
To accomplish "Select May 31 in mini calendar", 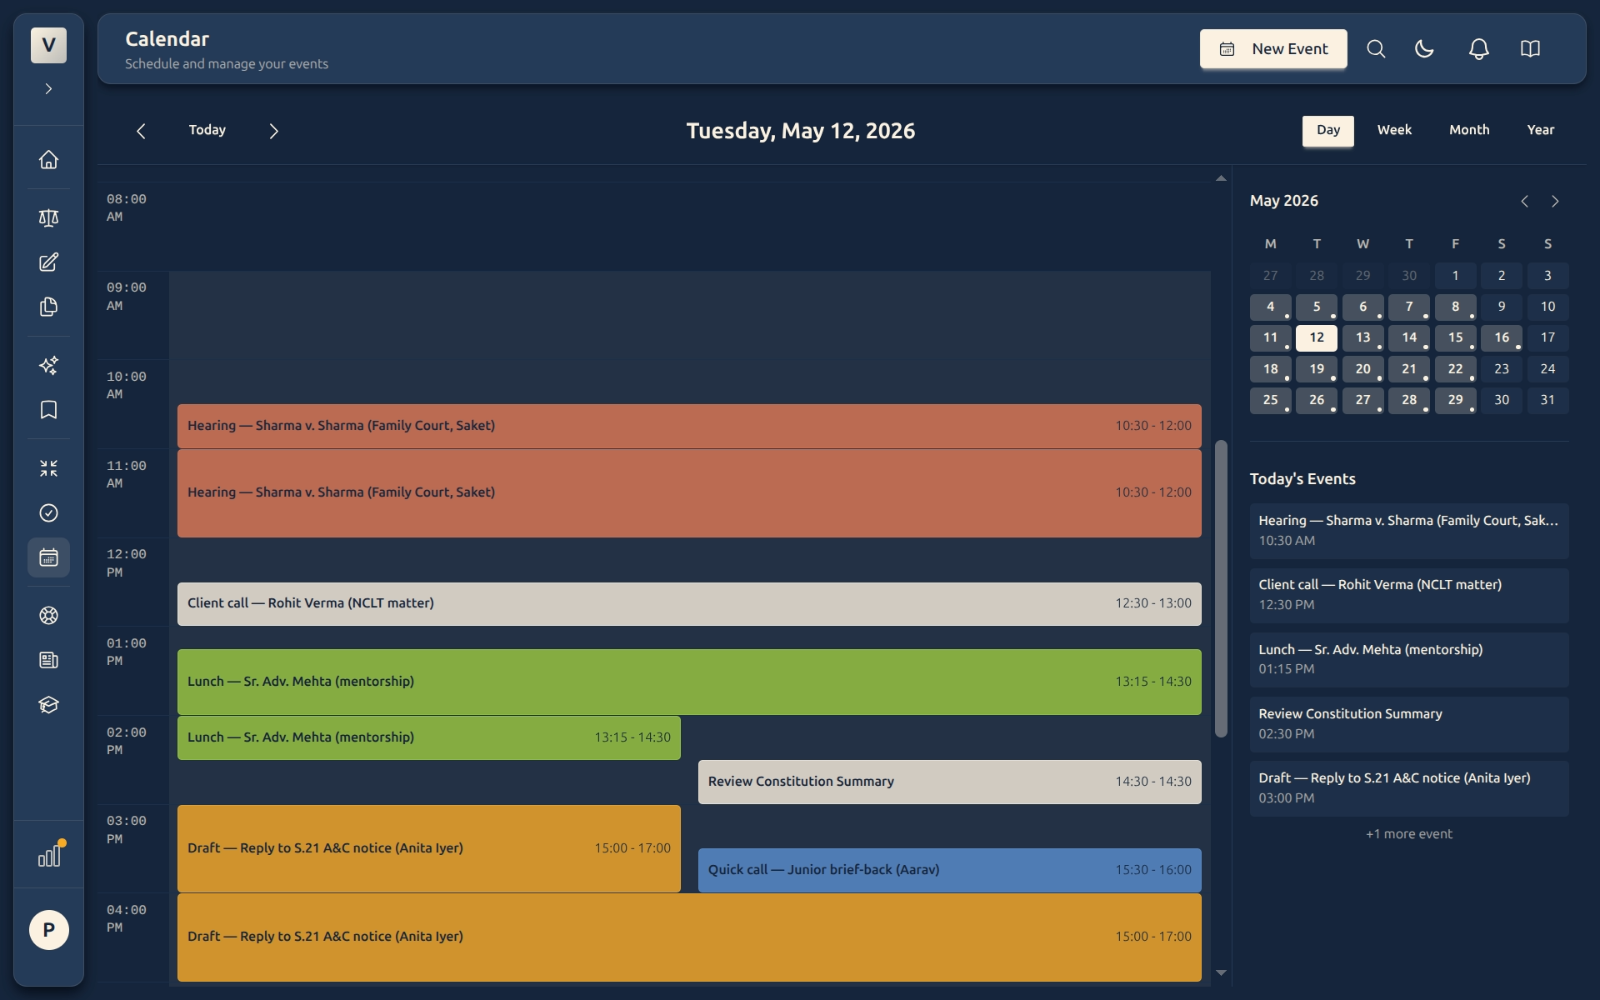I will (x=1547, y=400).
